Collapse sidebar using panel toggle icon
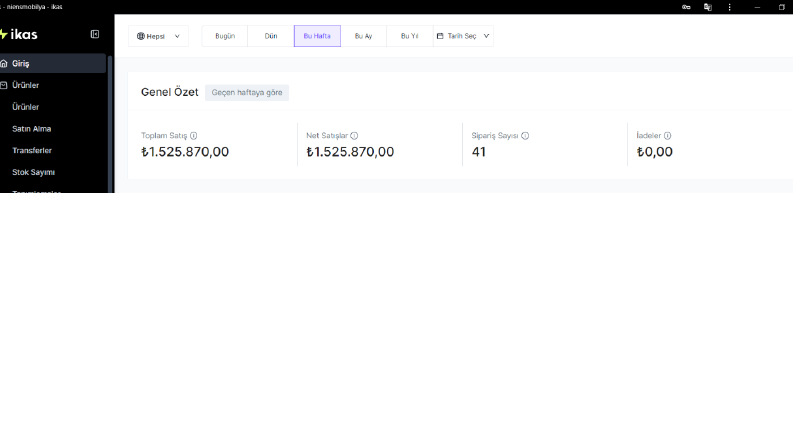 pyautogui.click(x=95, y=34)
